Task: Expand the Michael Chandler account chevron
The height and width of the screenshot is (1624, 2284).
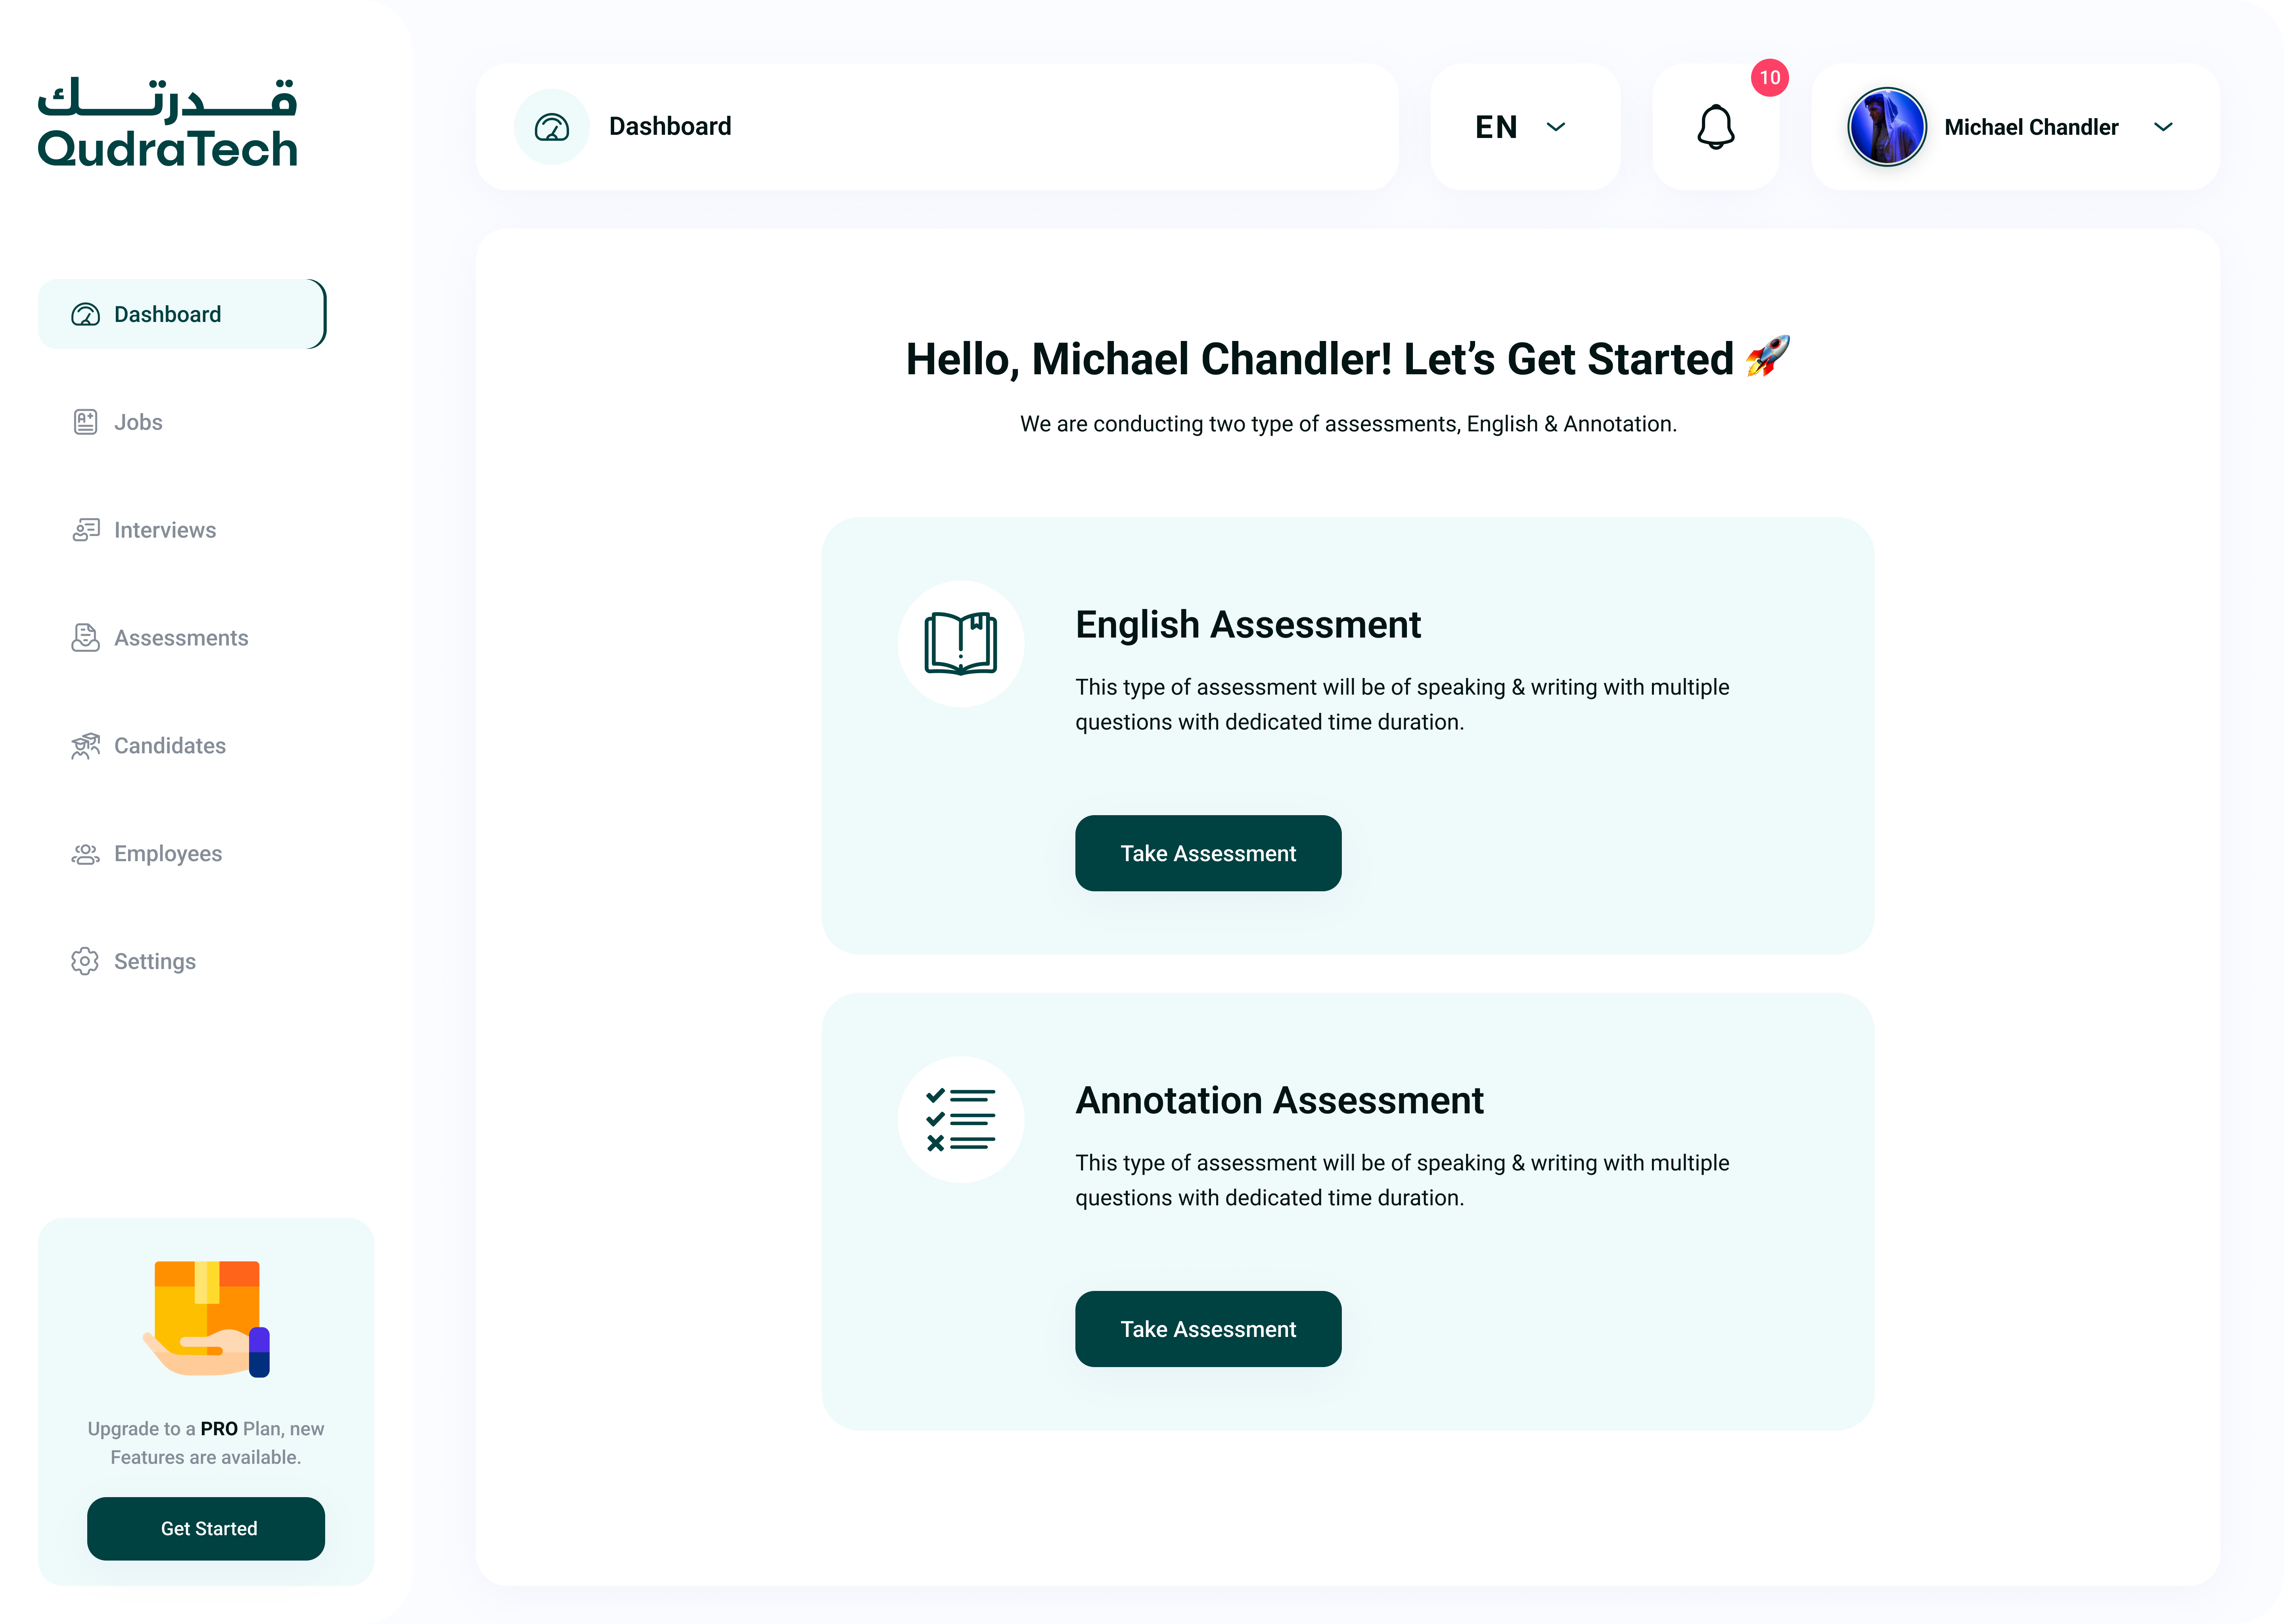Action: (x=2163, y=127)
